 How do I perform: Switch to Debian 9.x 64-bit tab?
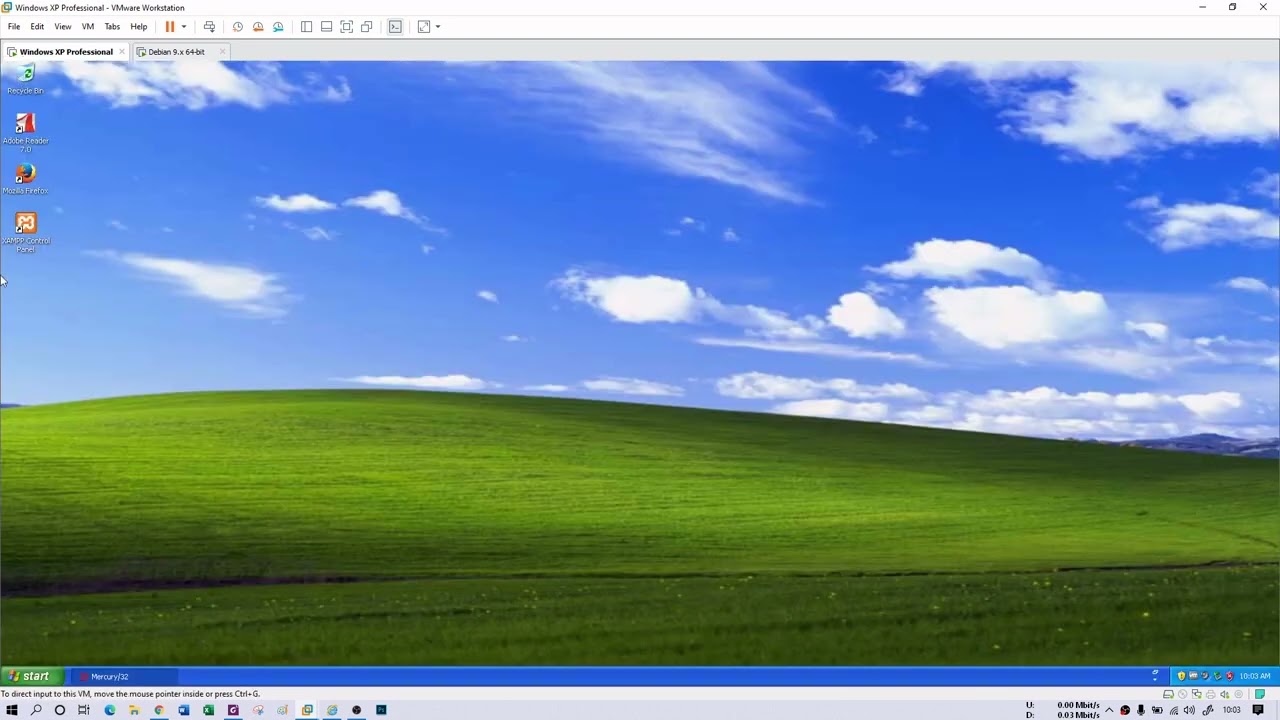177,52
